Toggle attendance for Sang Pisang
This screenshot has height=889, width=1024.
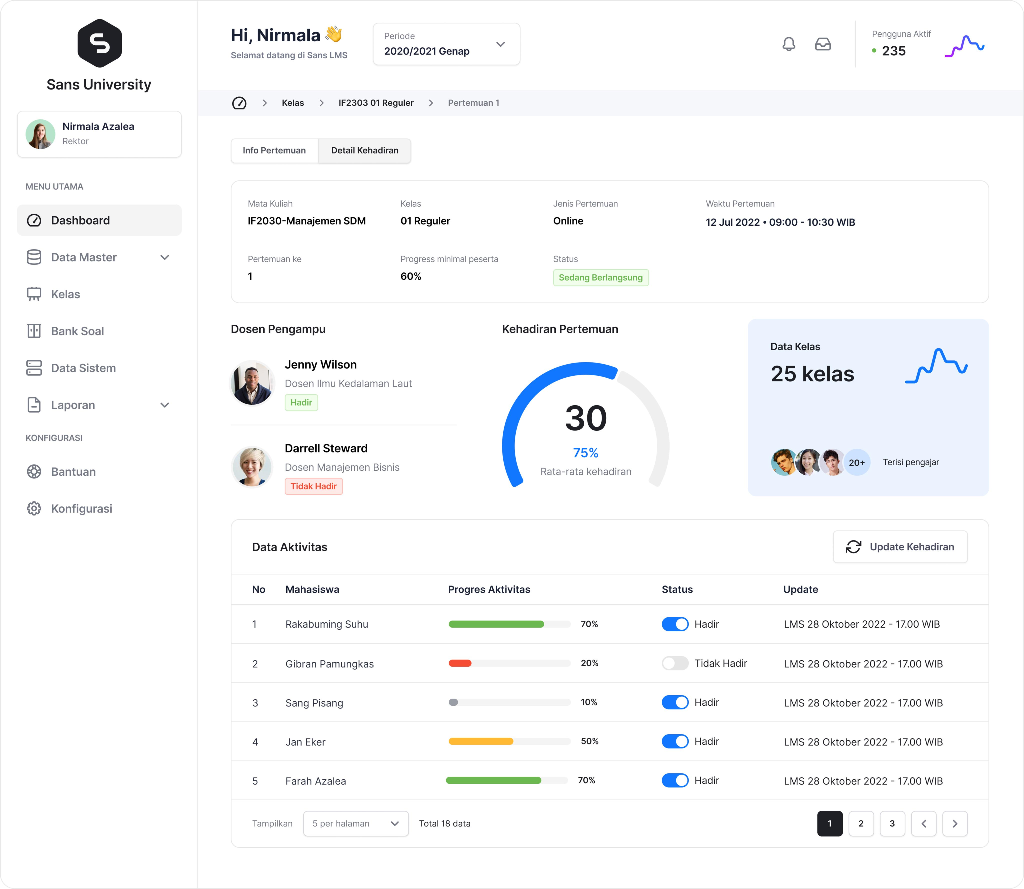click(x=675, y=702)
